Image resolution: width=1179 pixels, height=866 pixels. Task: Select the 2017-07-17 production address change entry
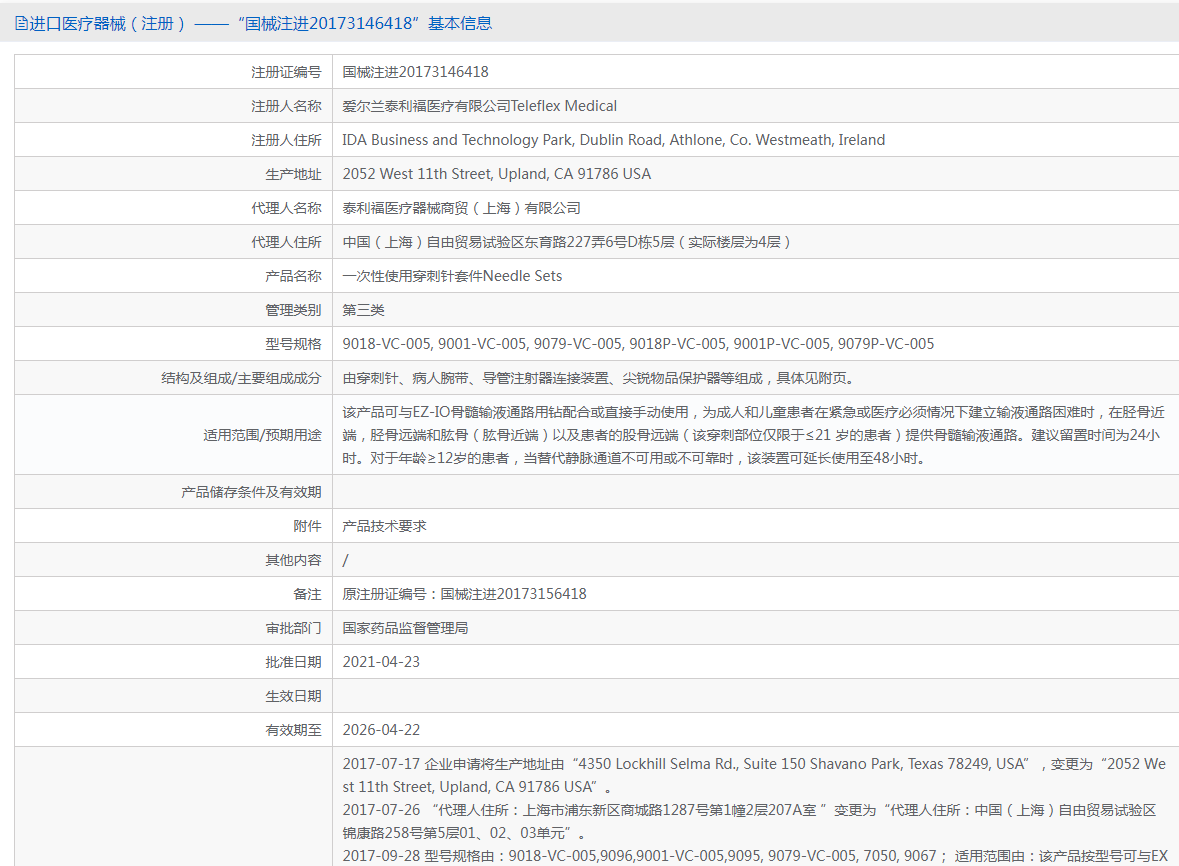753,775
